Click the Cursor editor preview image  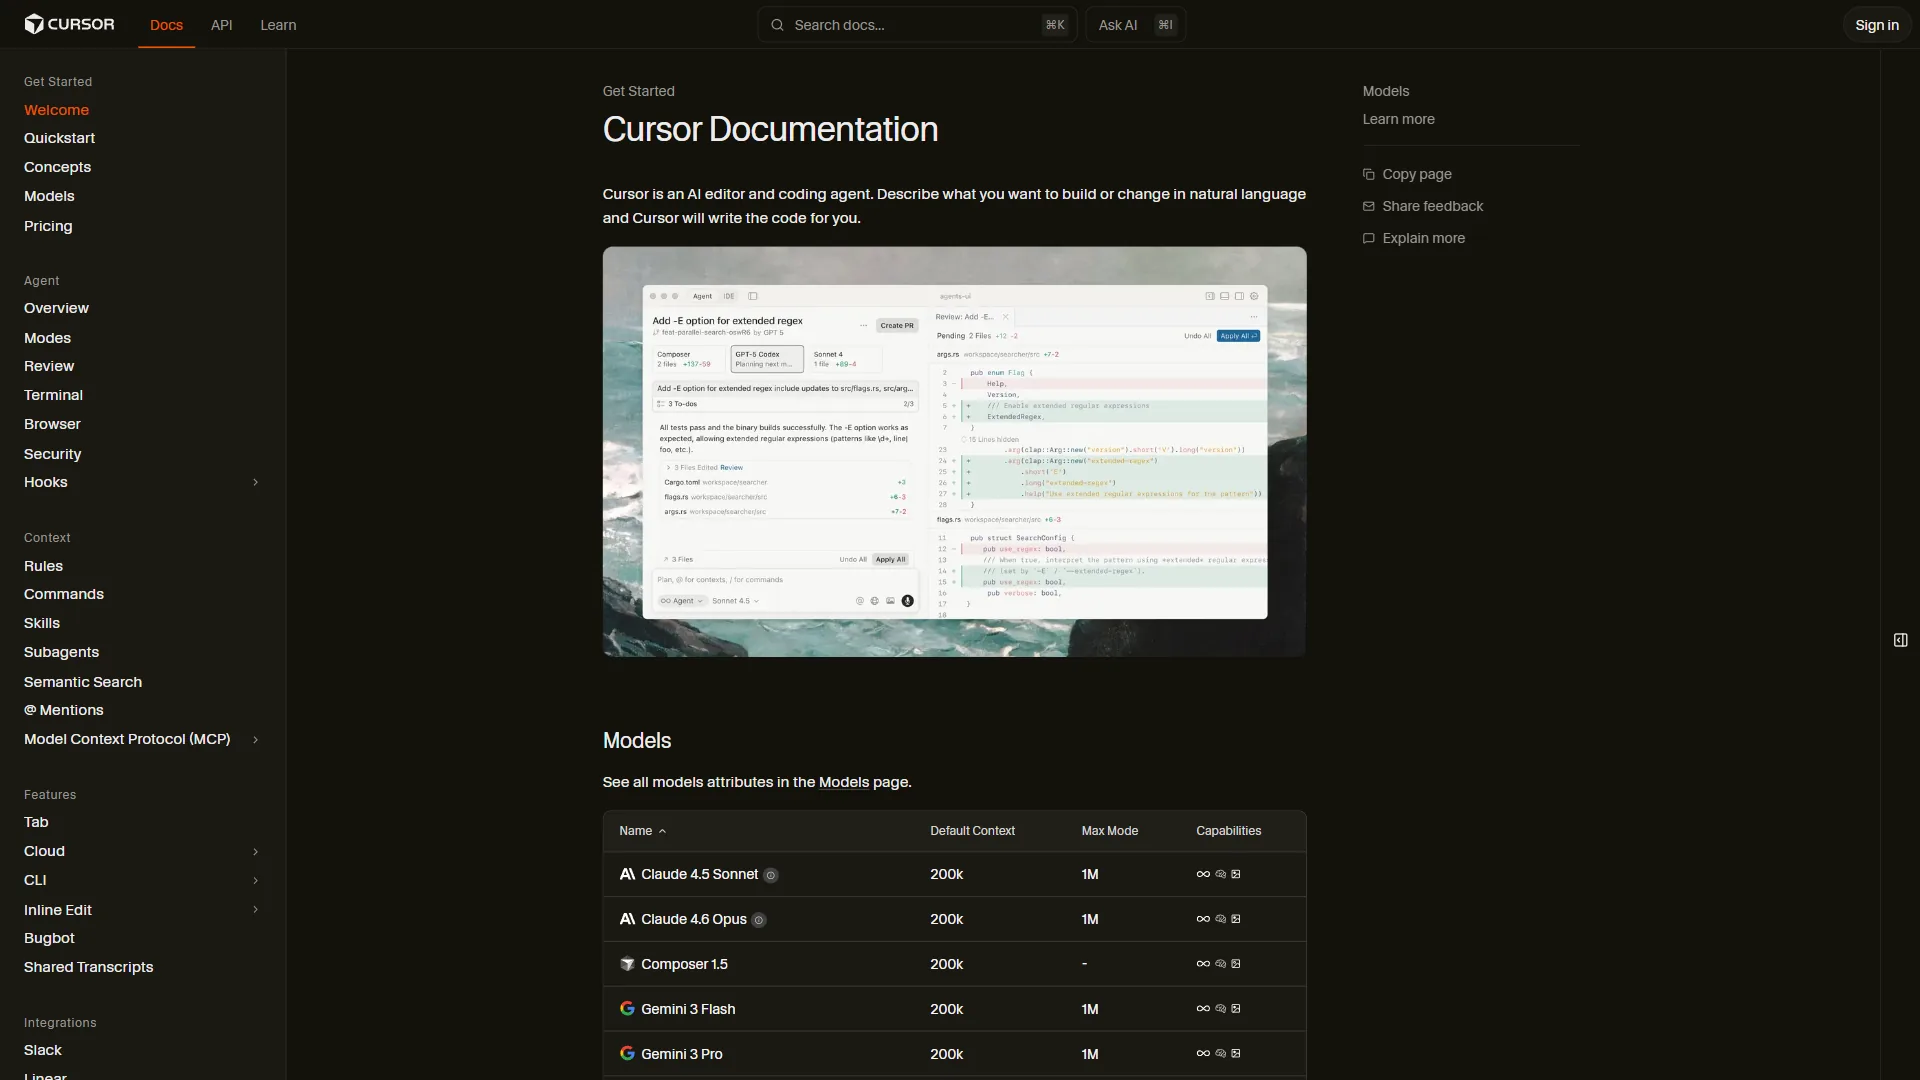tap(954, 452)
